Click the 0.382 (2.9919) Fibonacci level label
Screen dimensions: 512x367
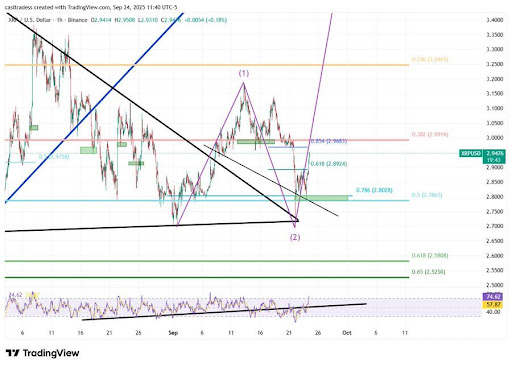pos(430,134)
